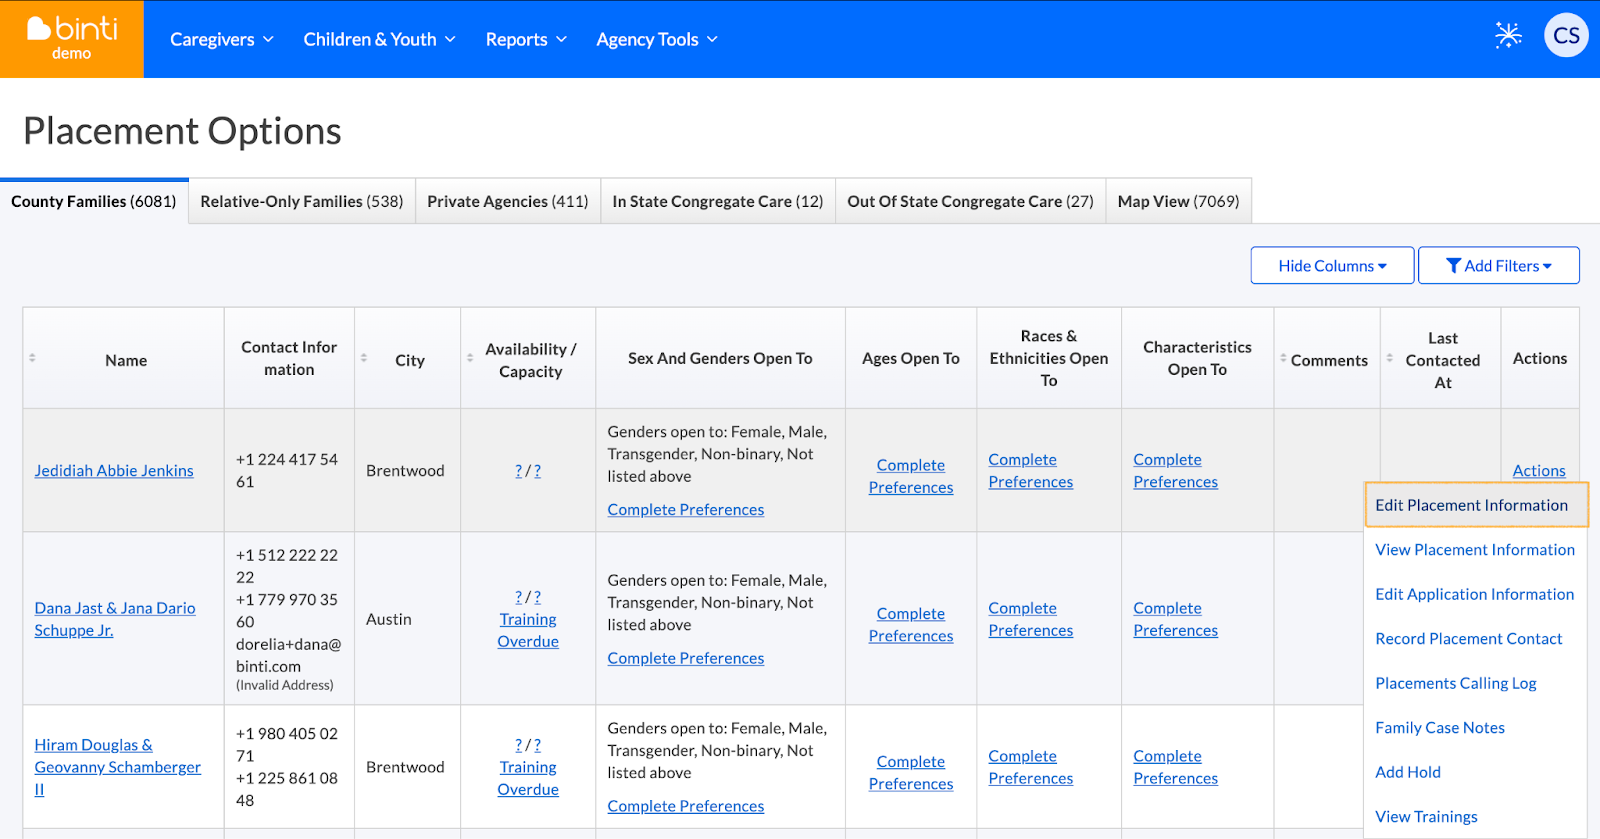Click the sparkle icon in header
Viewport: 1600px width, 839px height.
click(x=1508, y=36)
